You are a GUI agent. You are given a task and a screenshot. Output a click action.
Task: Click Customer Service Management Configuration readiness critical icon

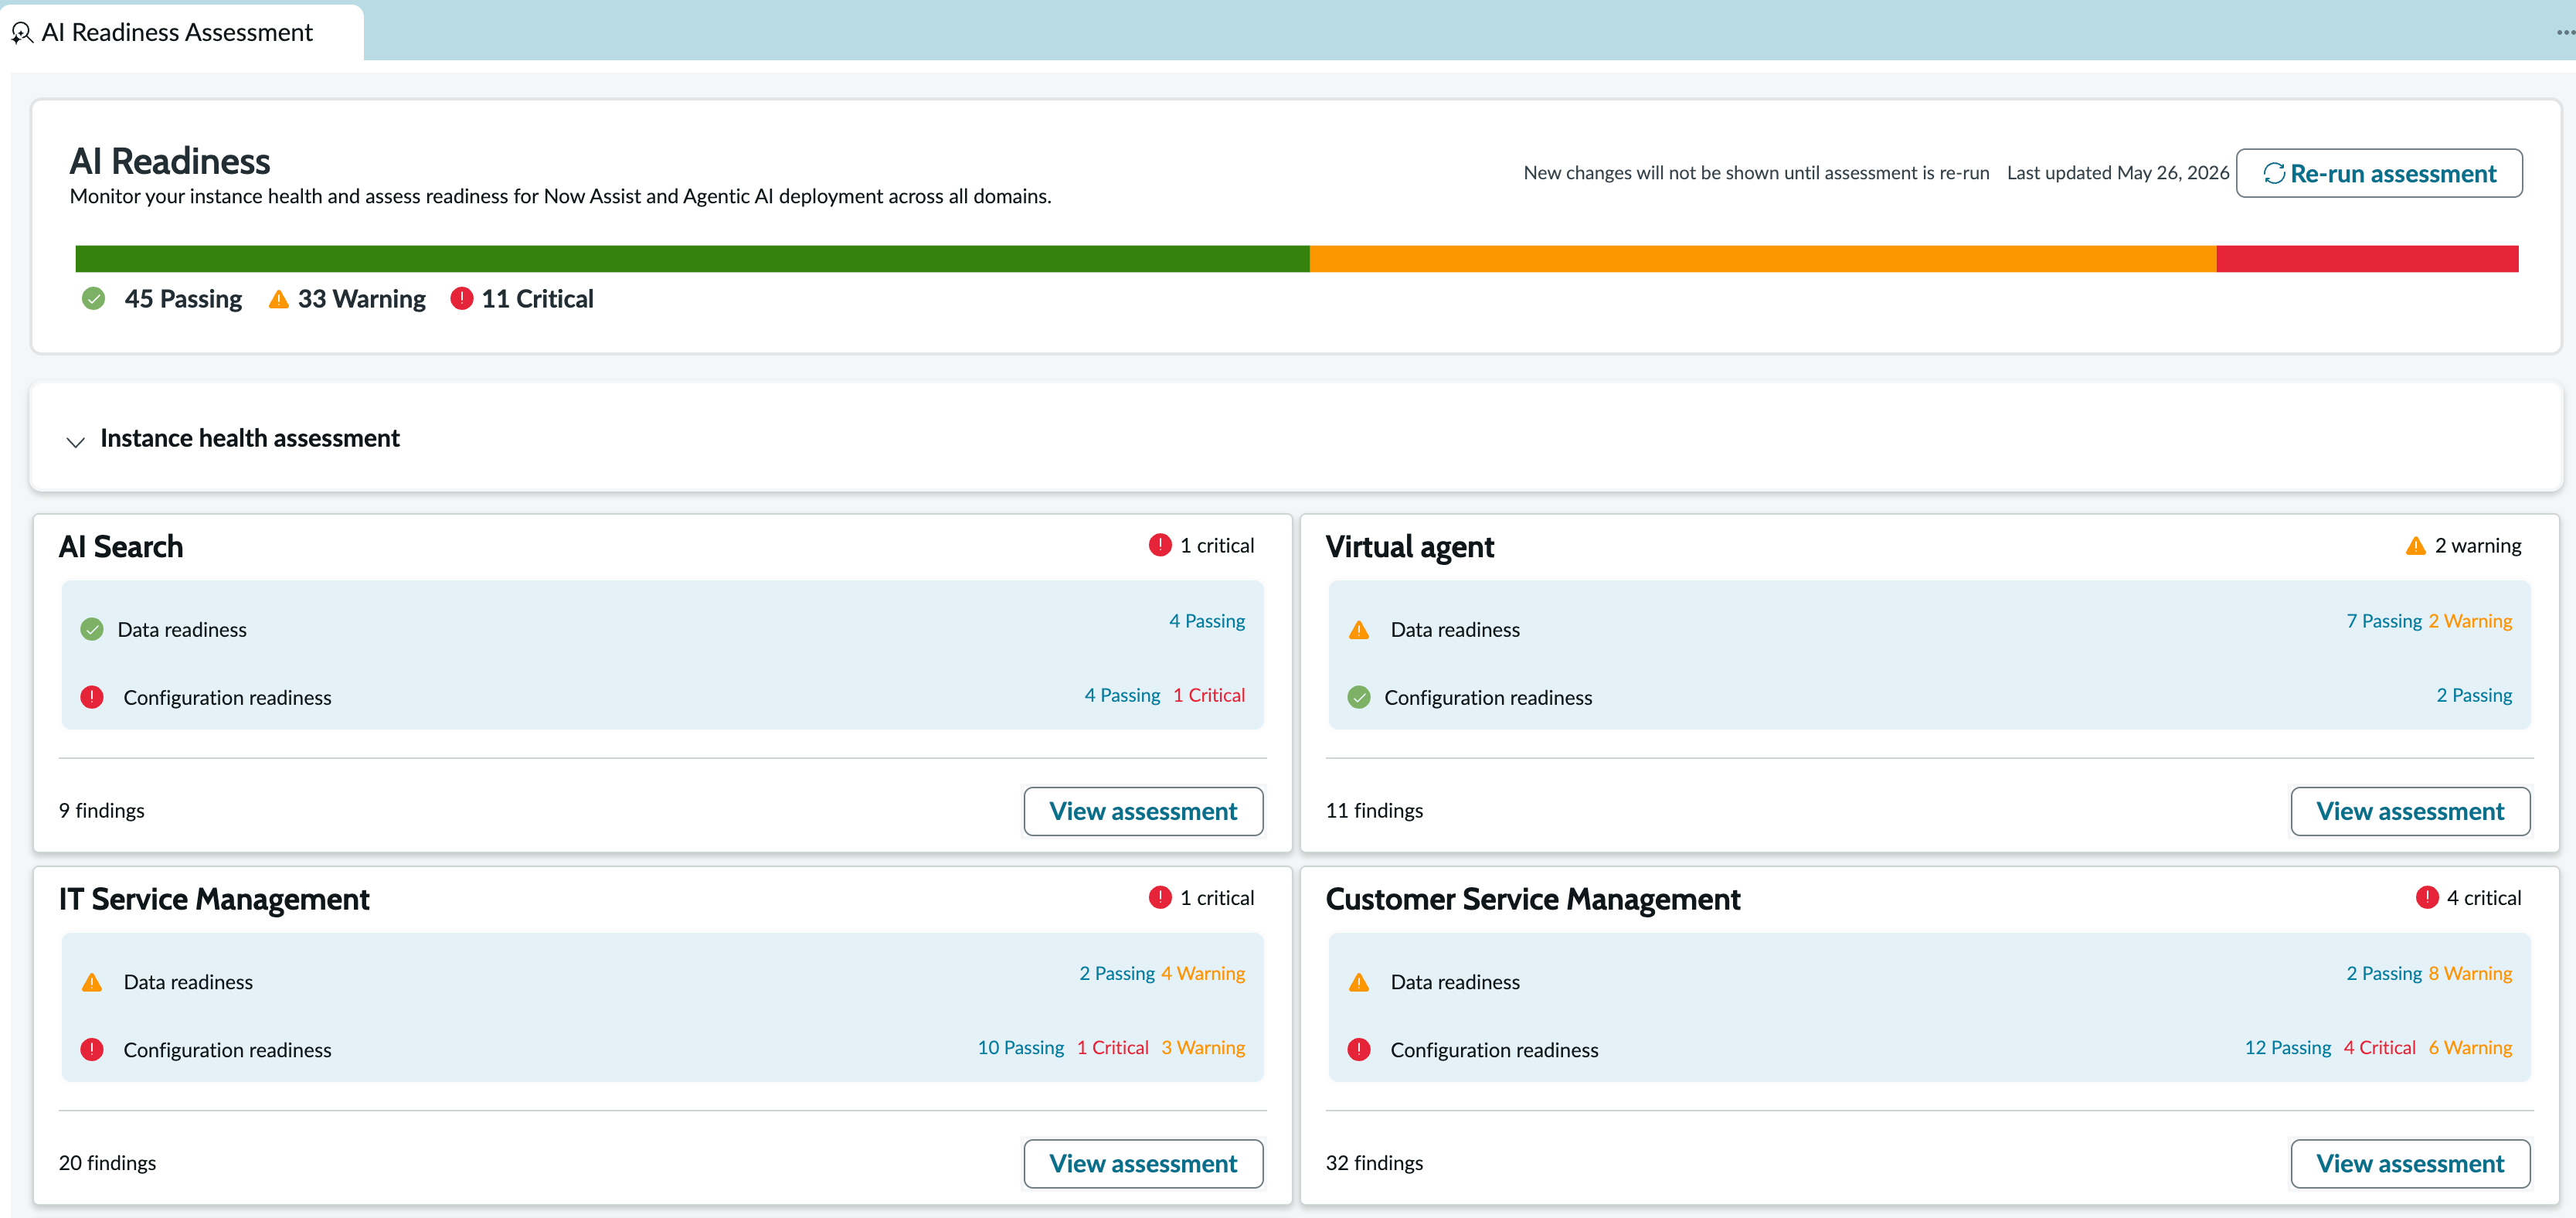(x=1359, y=1049)
